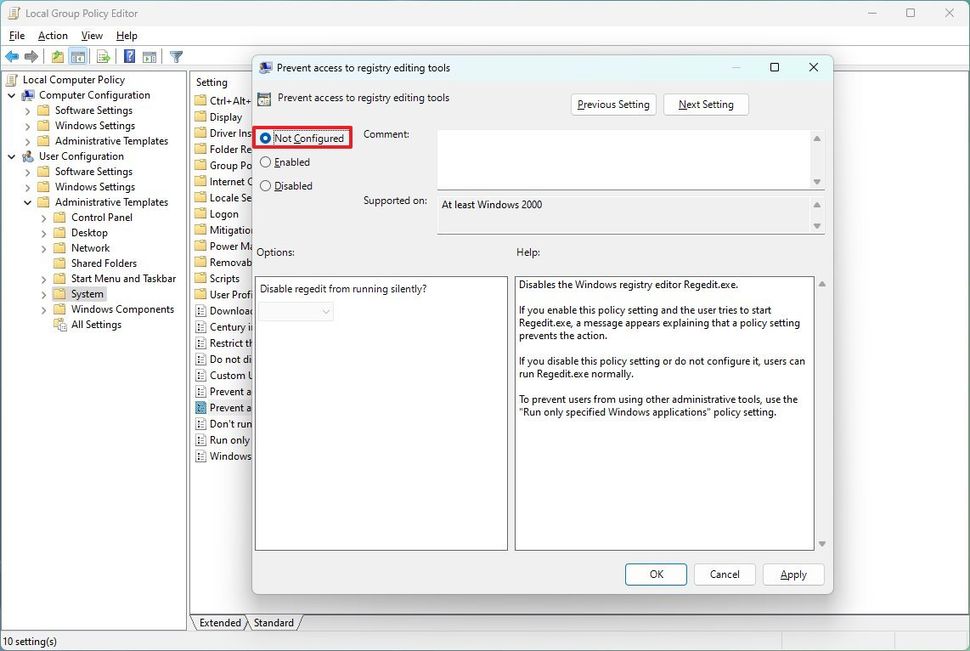Click the properties folder icon in the toolbar

[58, 57]
